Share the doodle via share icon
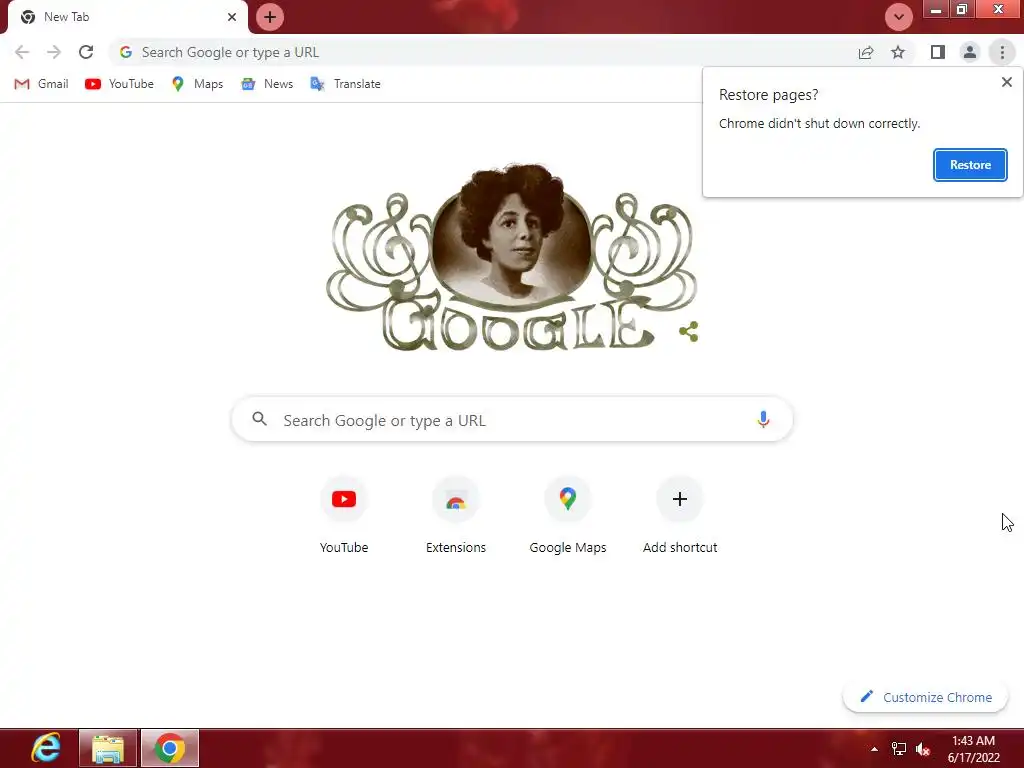Screen dimensions: 1024x768 pyautogui.click(x=689, y=332)
